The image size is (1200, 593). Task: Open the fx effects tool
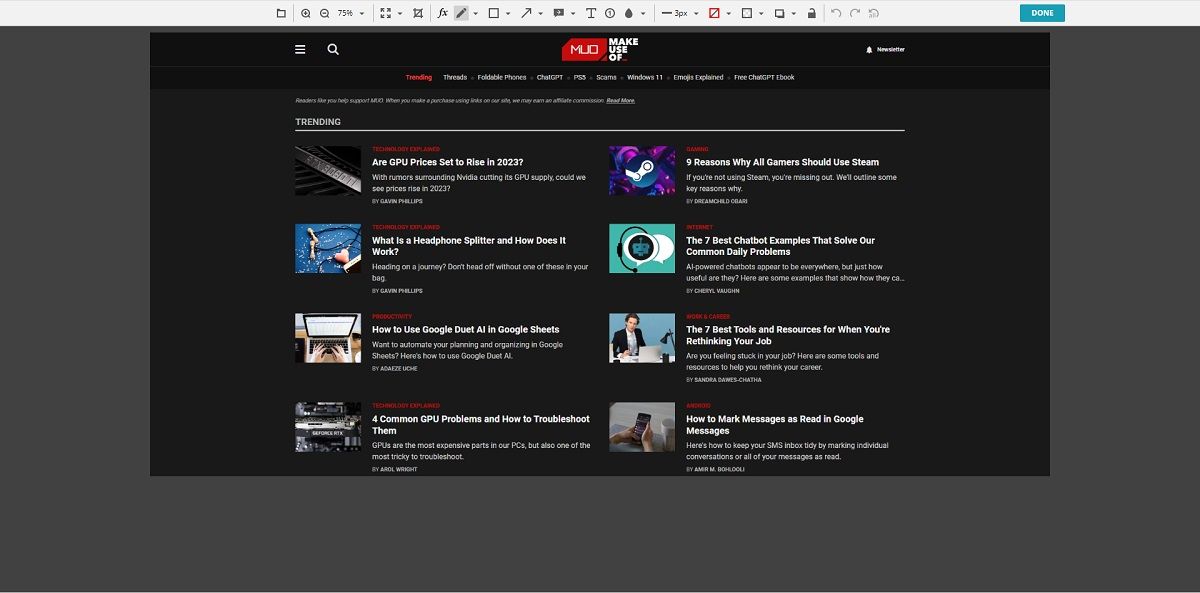click(x=442, y=13)
